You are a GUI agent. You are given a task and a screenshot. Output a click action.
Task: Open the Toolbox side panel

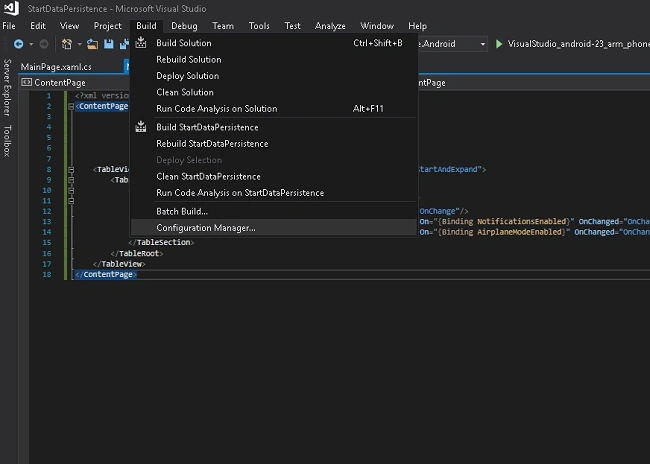(7, 141)
